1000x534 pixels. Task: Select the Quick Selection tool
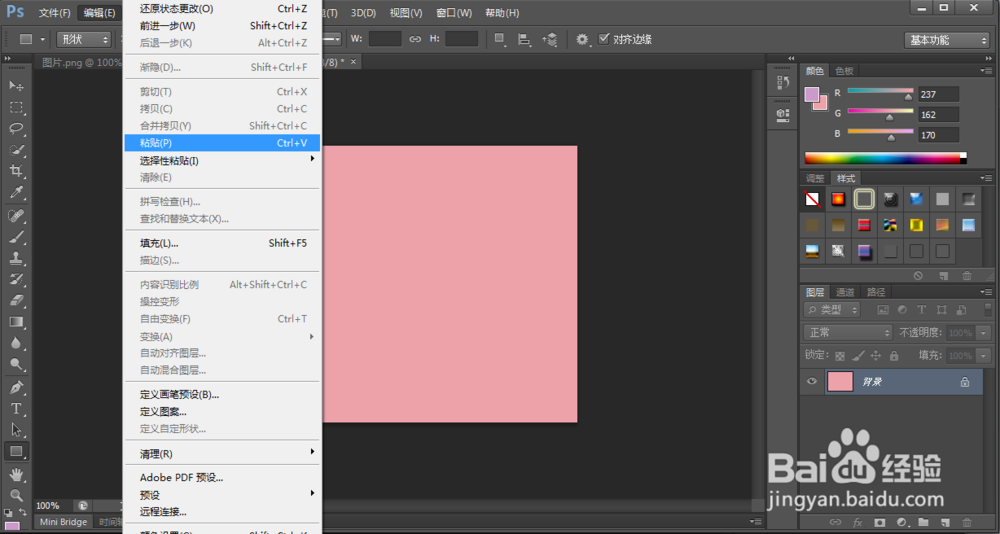tap(16, 150)
